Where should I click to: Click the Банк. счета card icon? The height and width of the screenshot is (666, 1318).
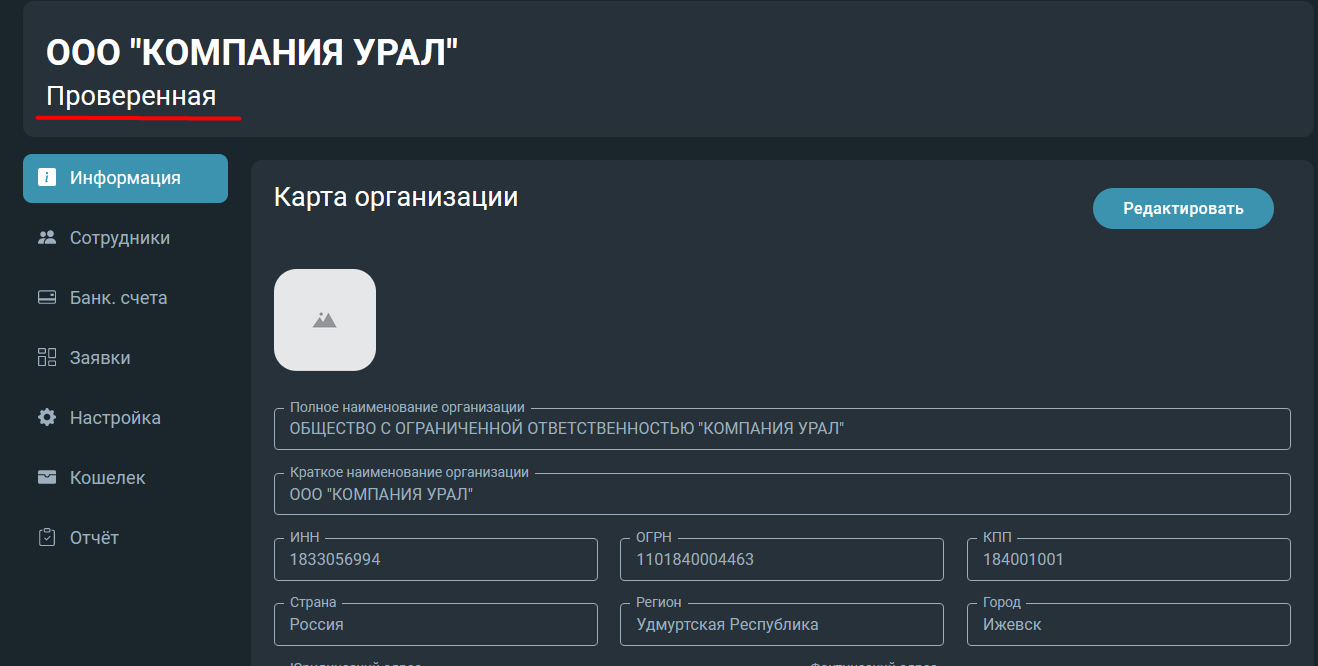pyautogui.click(x=47, y=298)
